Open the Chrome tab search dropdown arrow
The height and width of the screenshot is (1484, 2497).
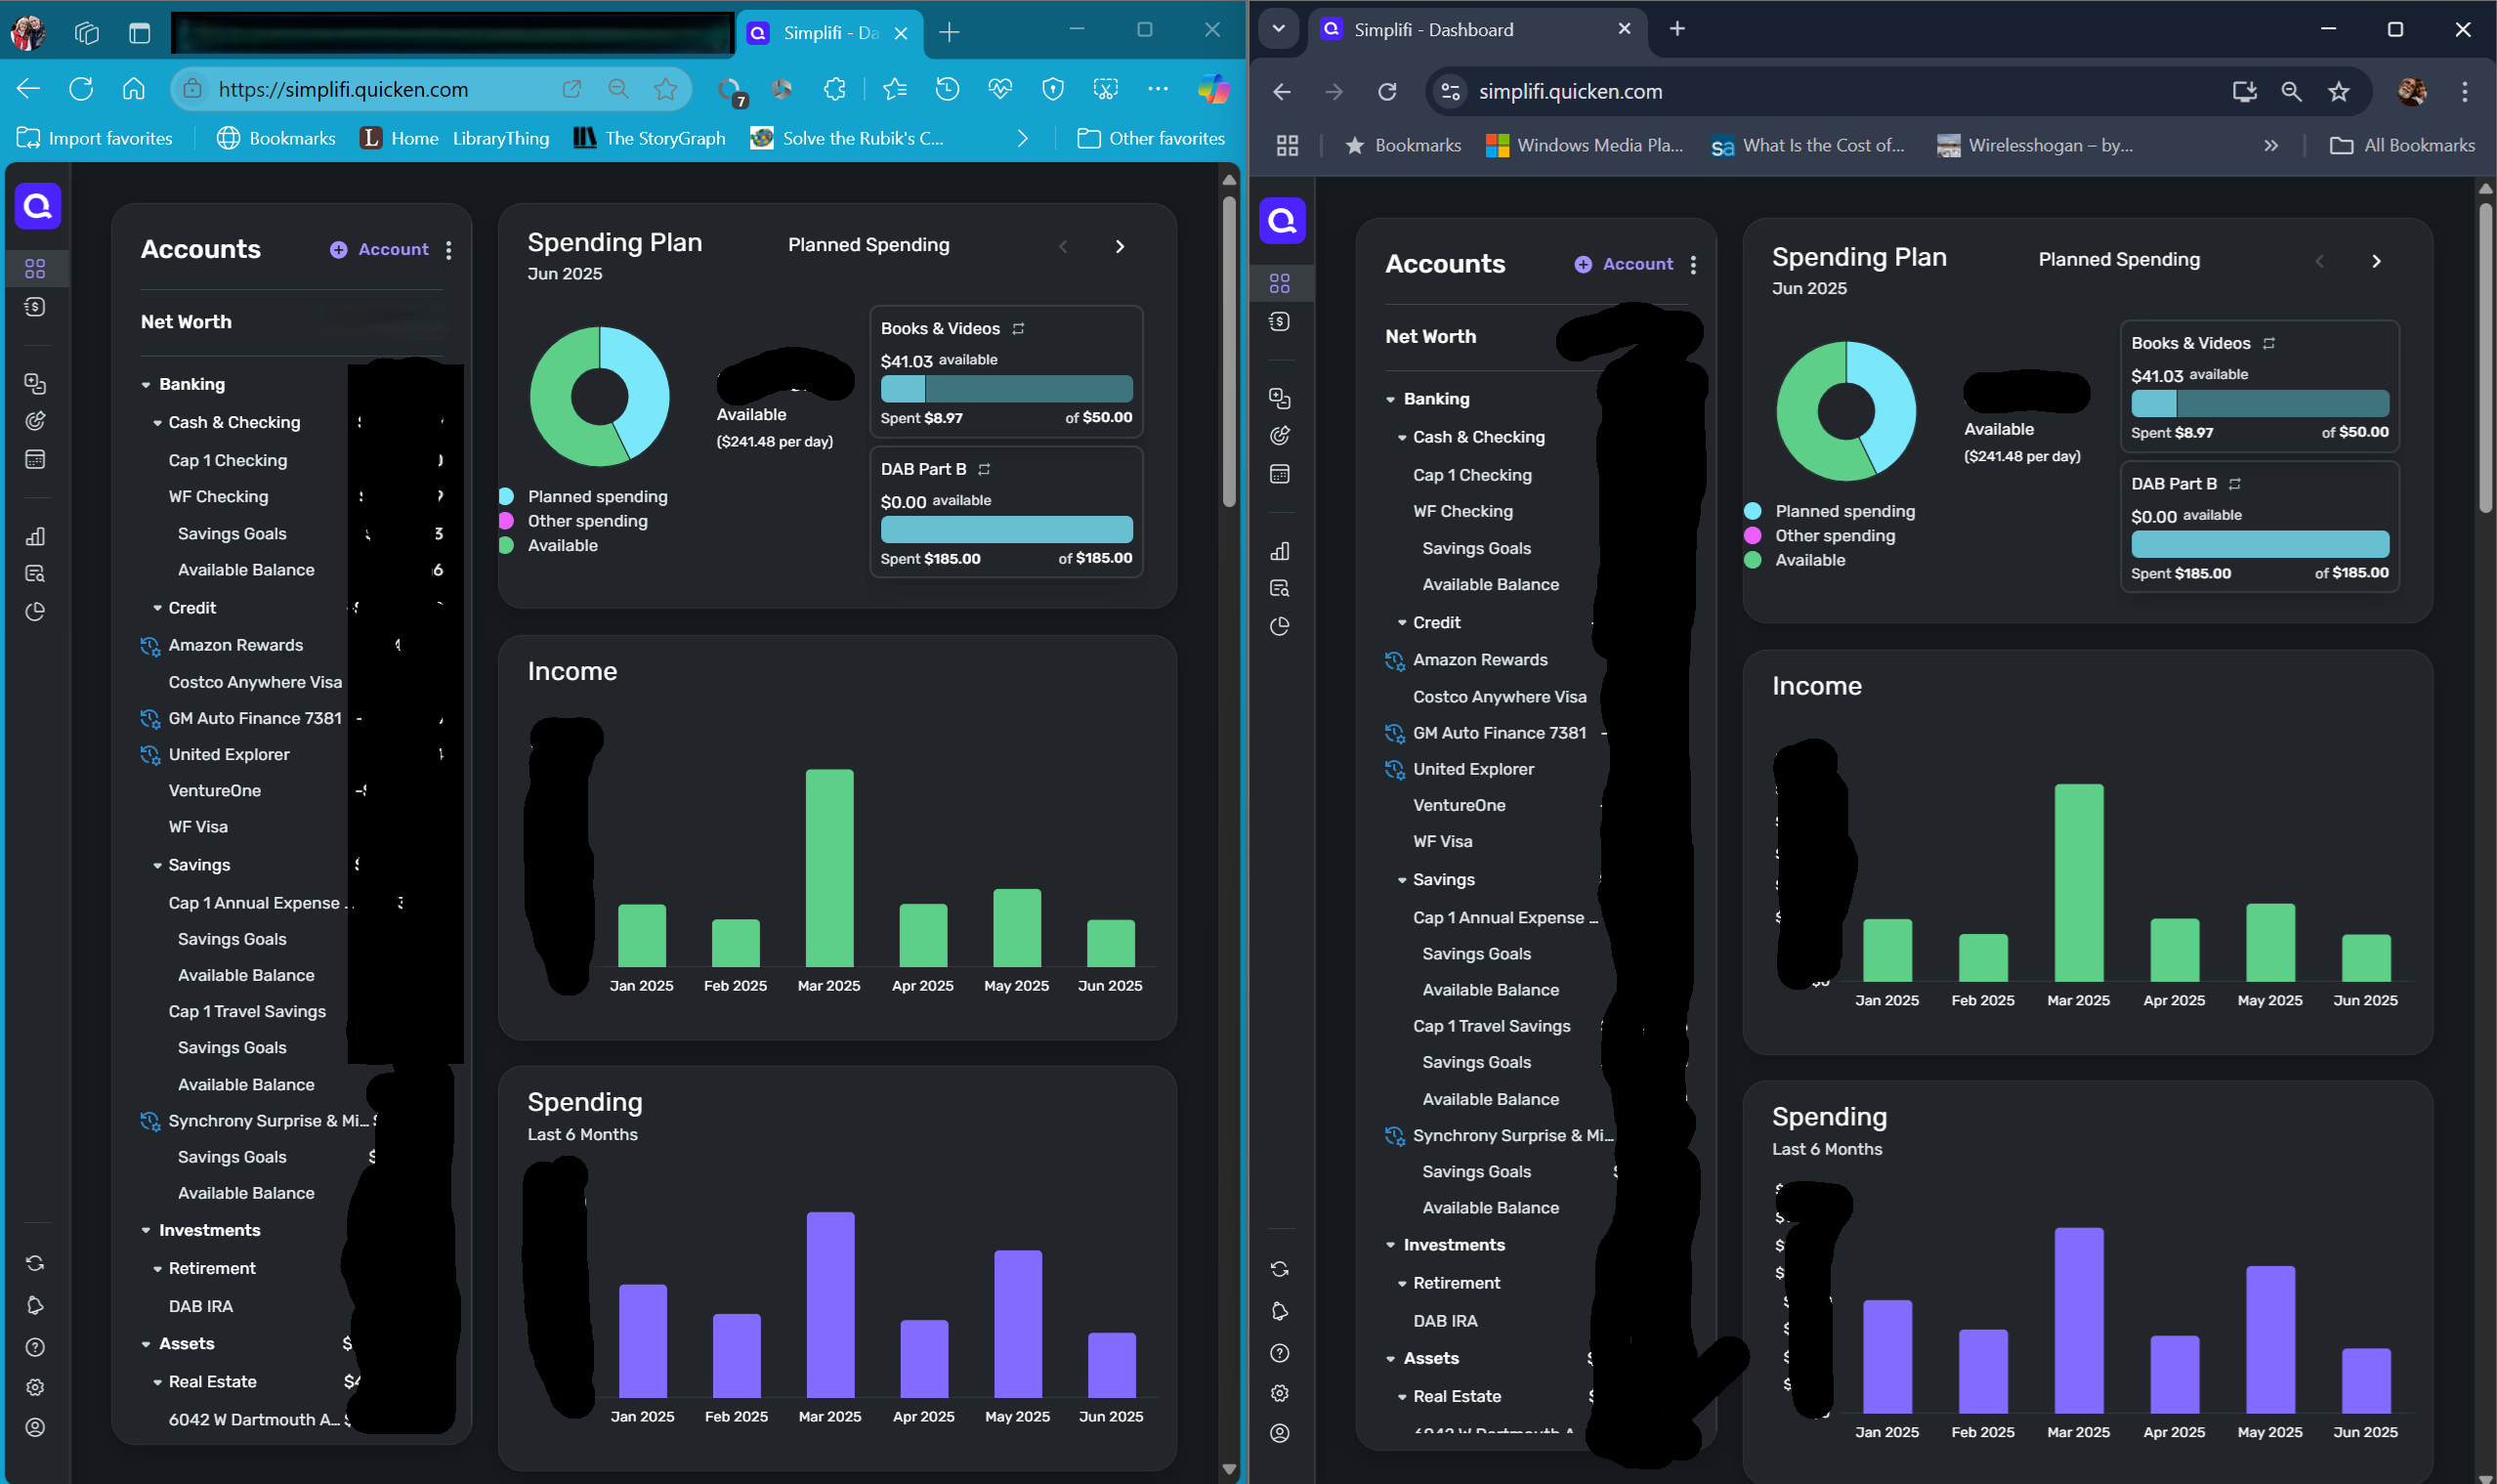[x=1278, y=29]
